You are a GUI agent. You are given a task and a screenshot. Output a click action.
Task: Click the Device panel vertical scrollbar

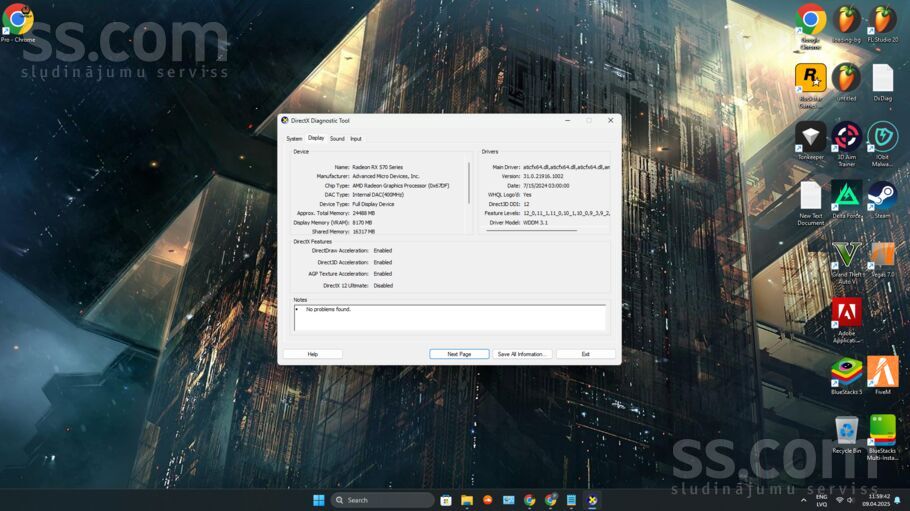(x=469, y=183)
